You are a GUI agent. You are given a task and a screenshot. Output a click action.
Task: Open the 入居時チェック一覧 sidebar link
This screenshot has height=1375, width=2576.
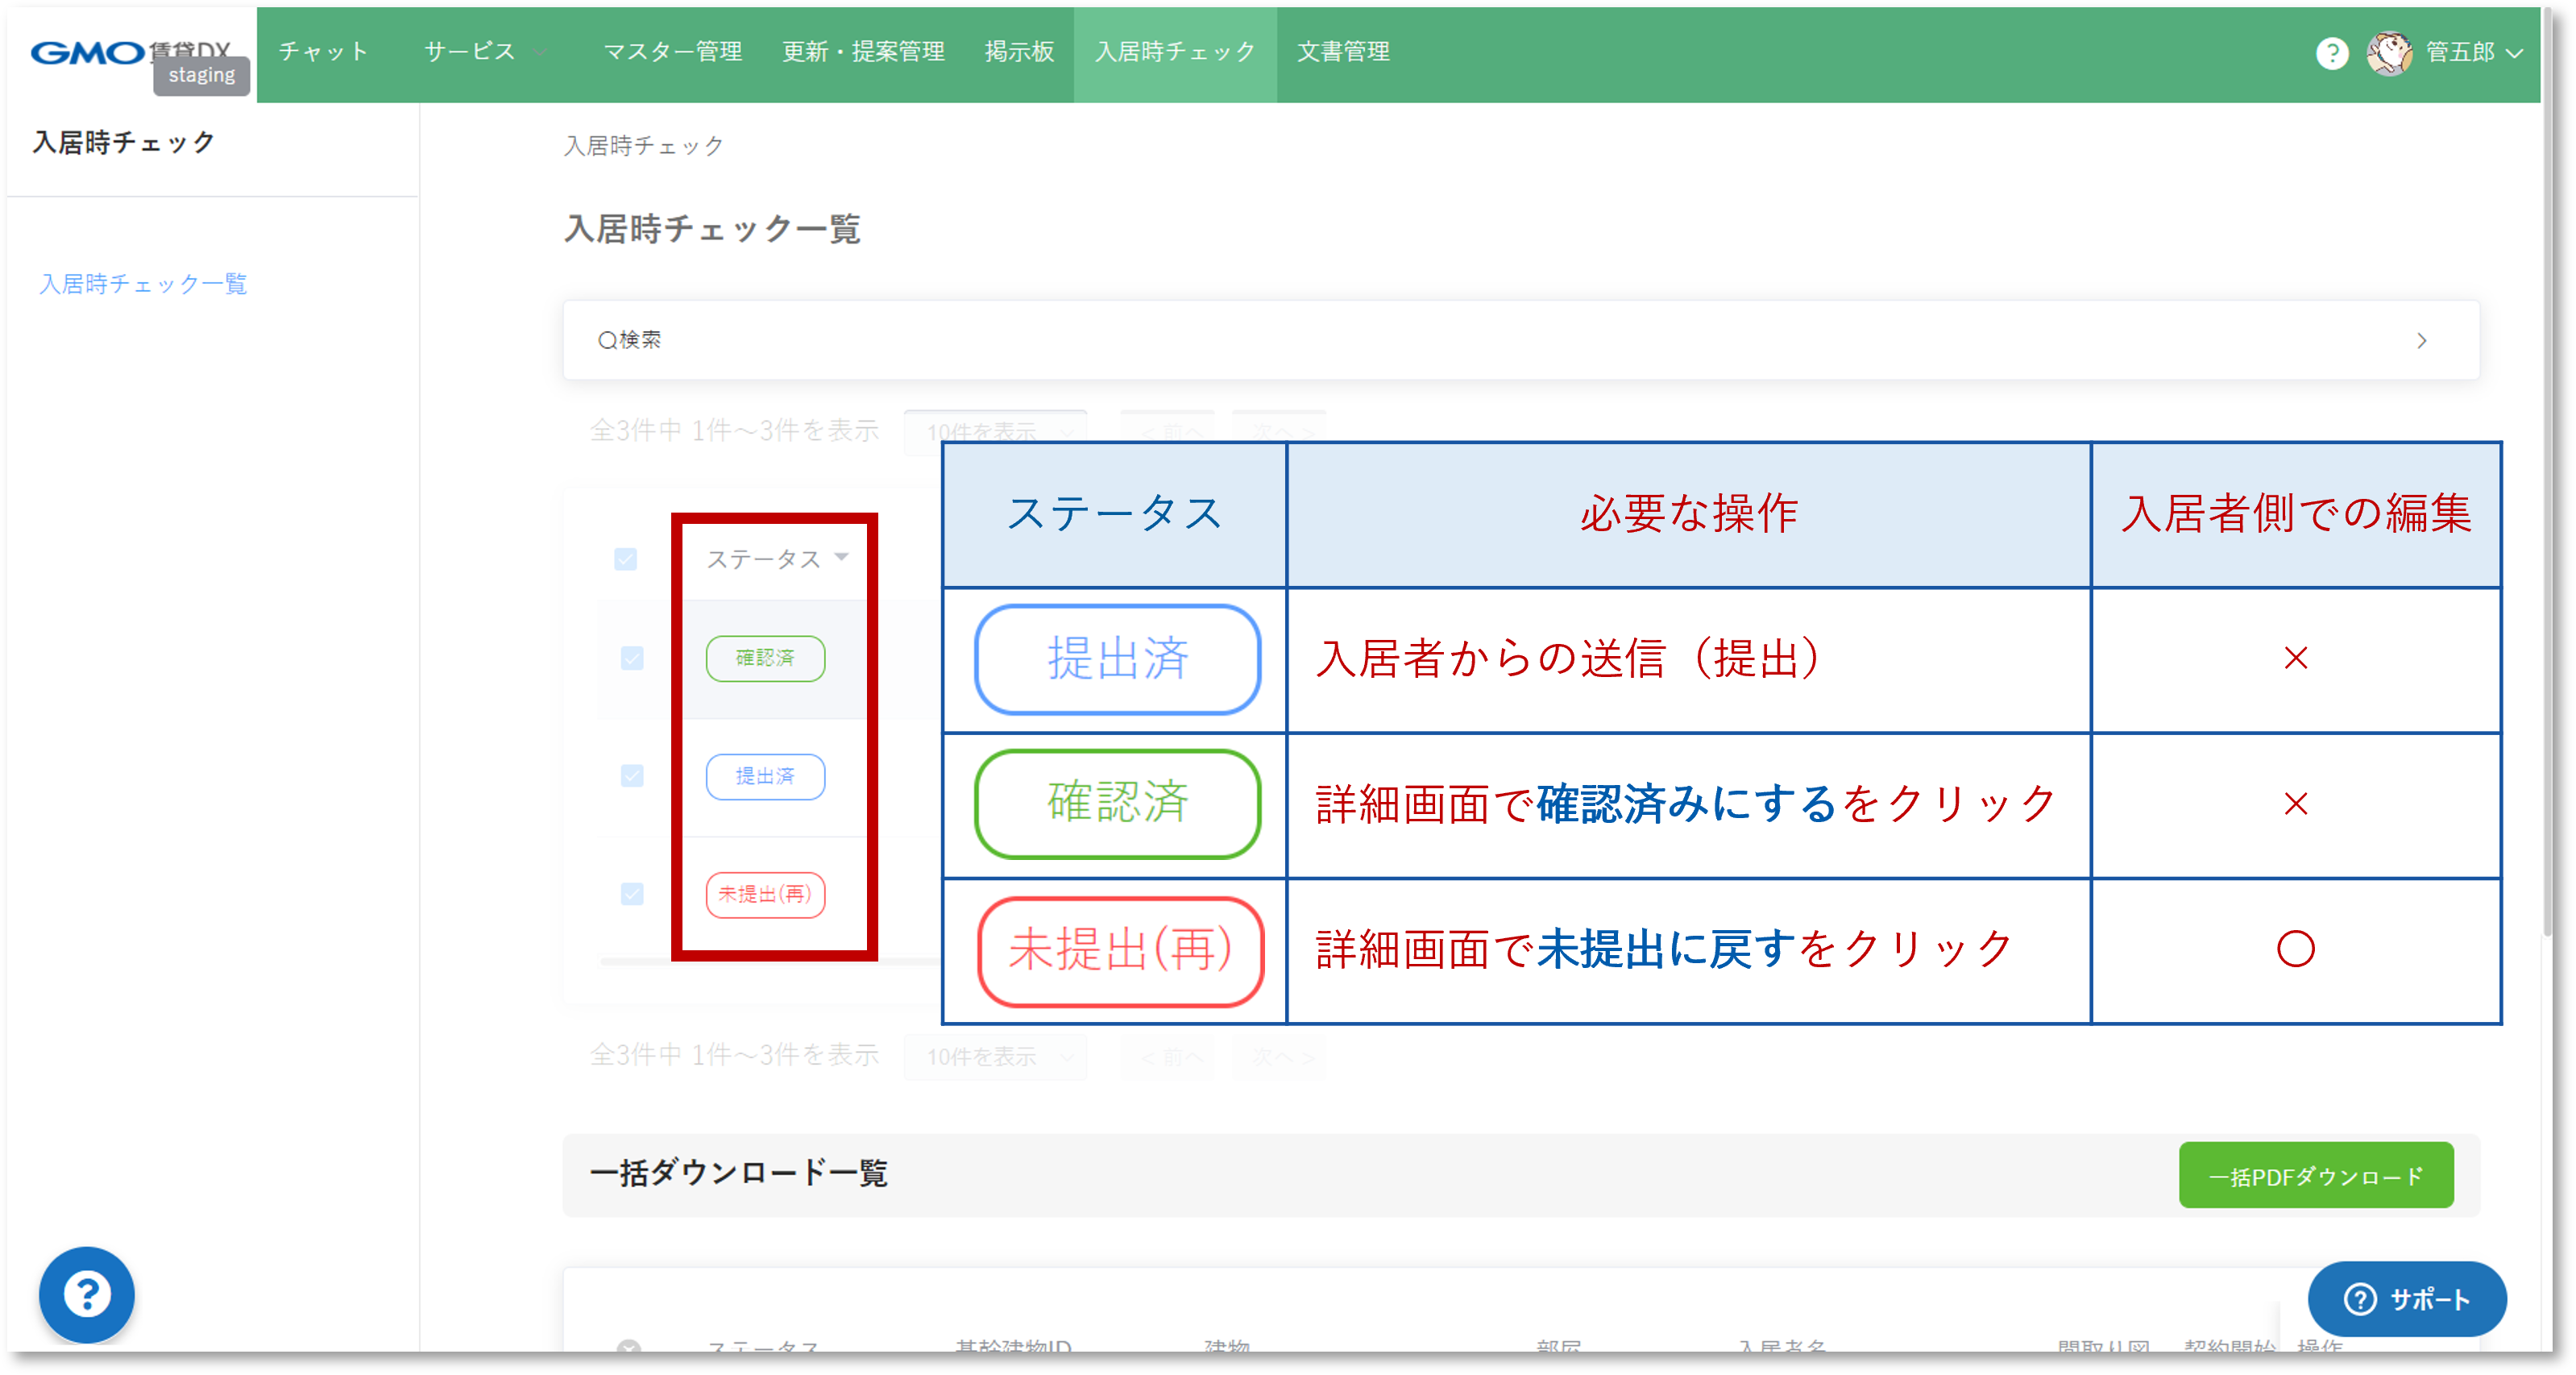142,284
